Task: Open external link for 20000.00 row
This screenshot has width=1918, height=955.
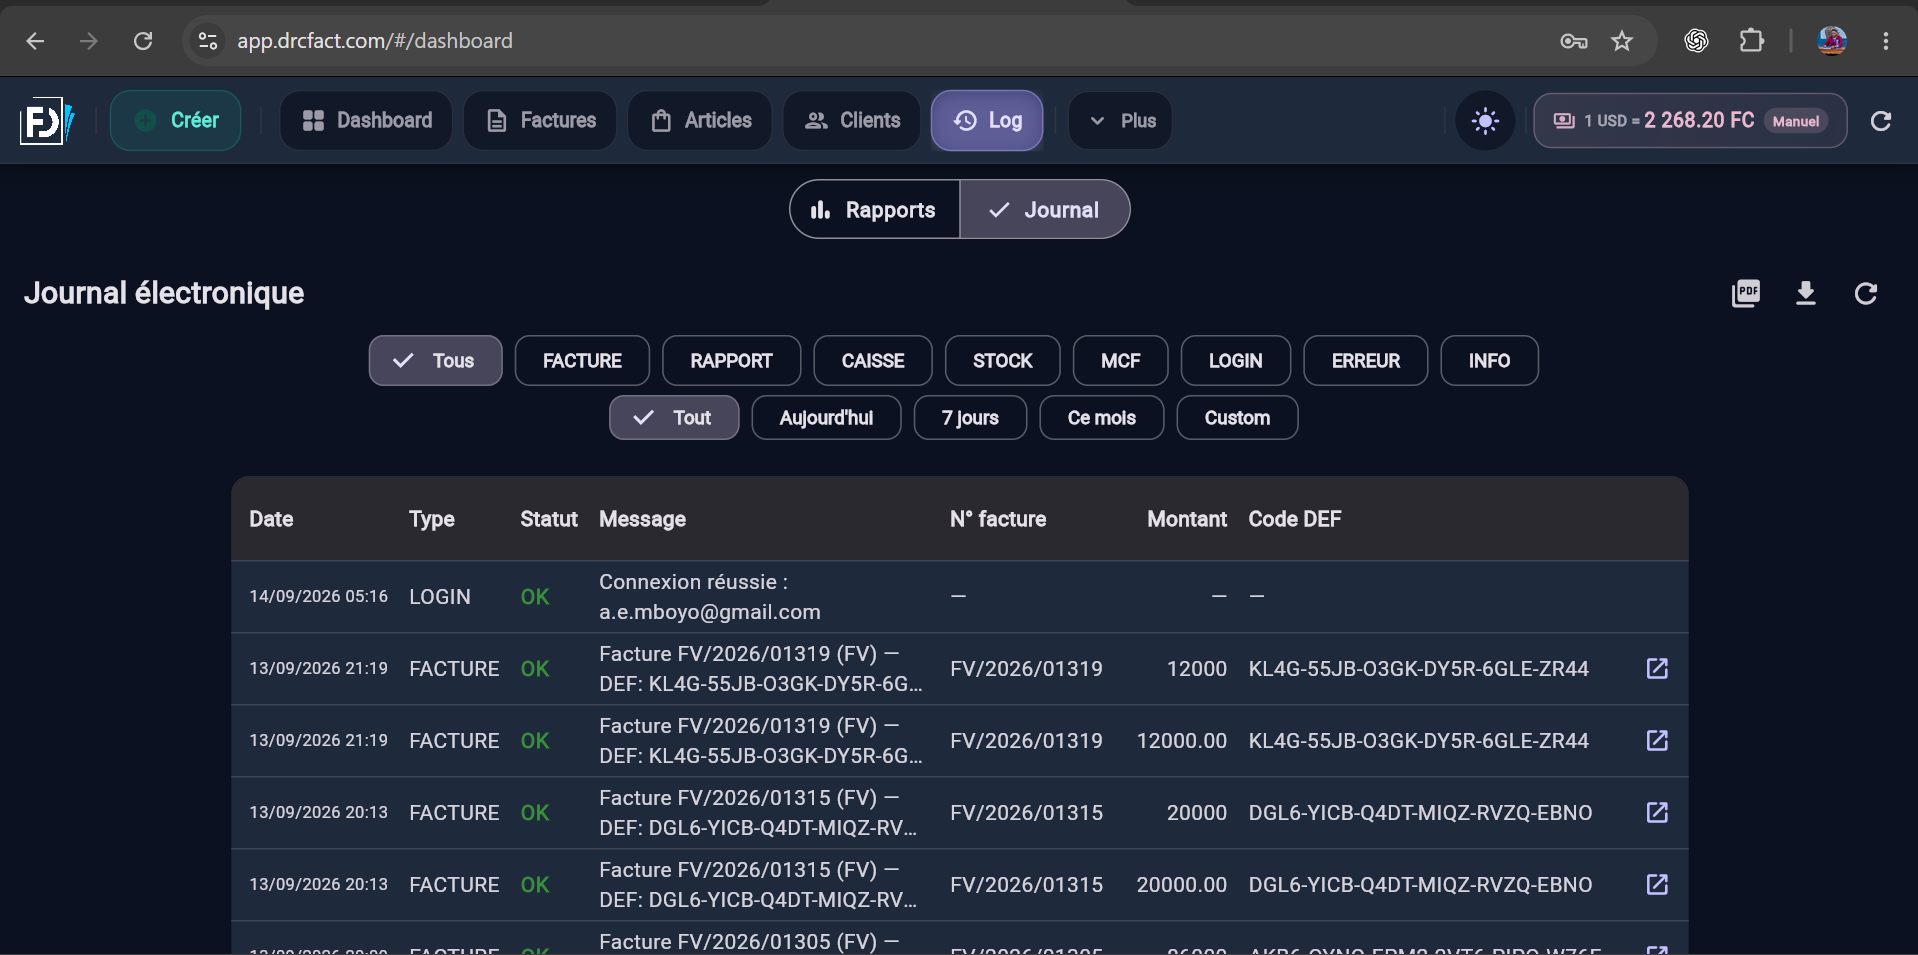Action: pos(1657,884)
